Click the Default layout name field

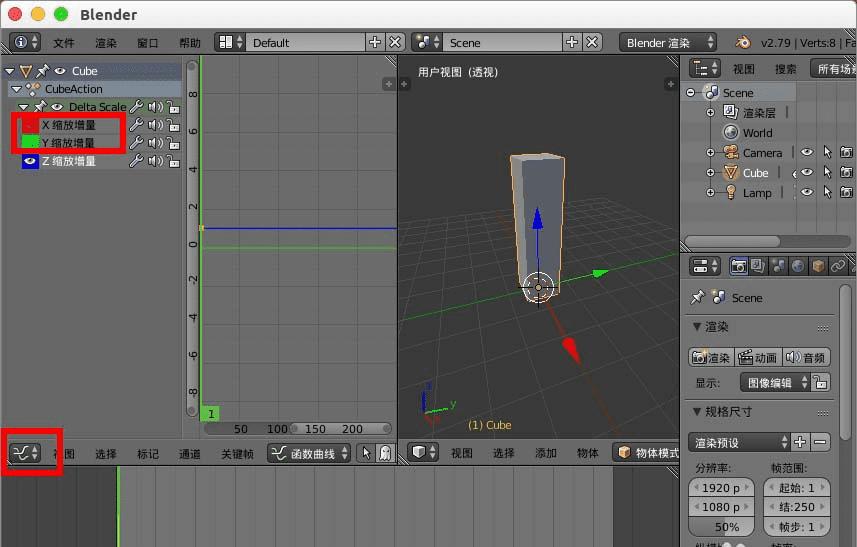pyautogui.click(x=305, y=42)
